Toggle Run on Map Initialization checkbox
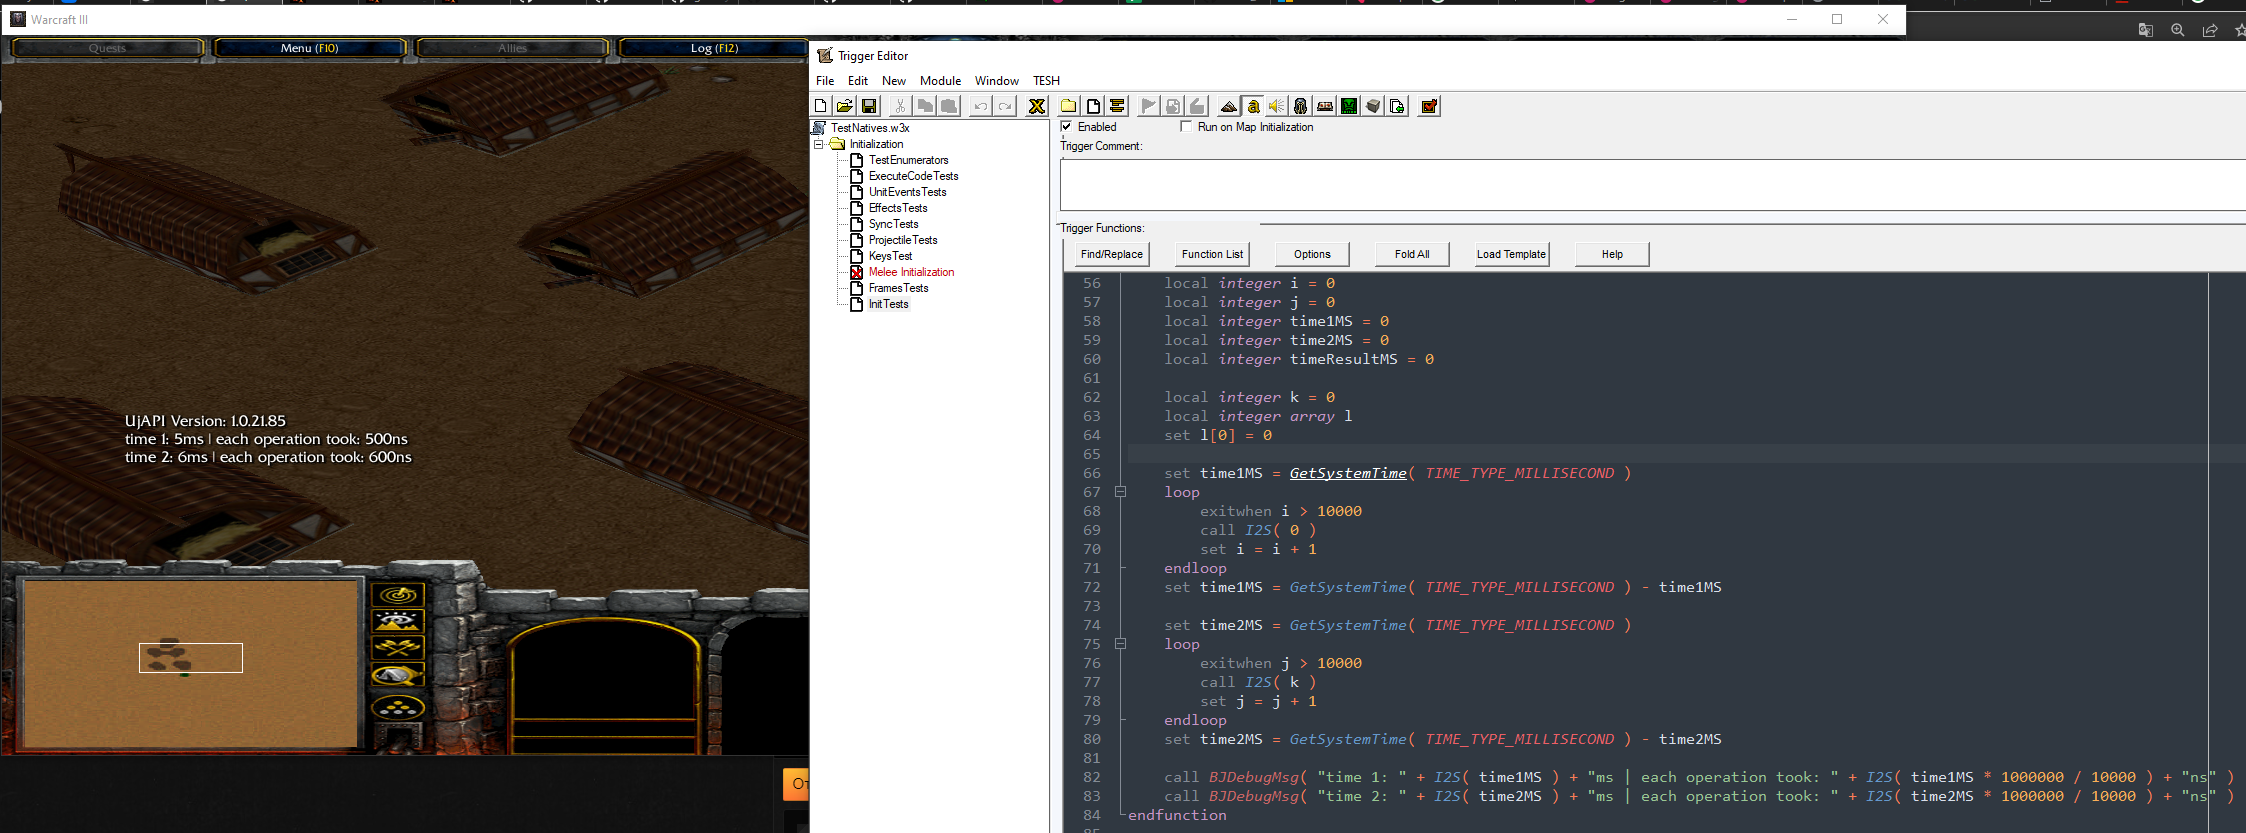Viewport: 2246px width, 833px height. pyautogui.click(x=1186, y=127)
